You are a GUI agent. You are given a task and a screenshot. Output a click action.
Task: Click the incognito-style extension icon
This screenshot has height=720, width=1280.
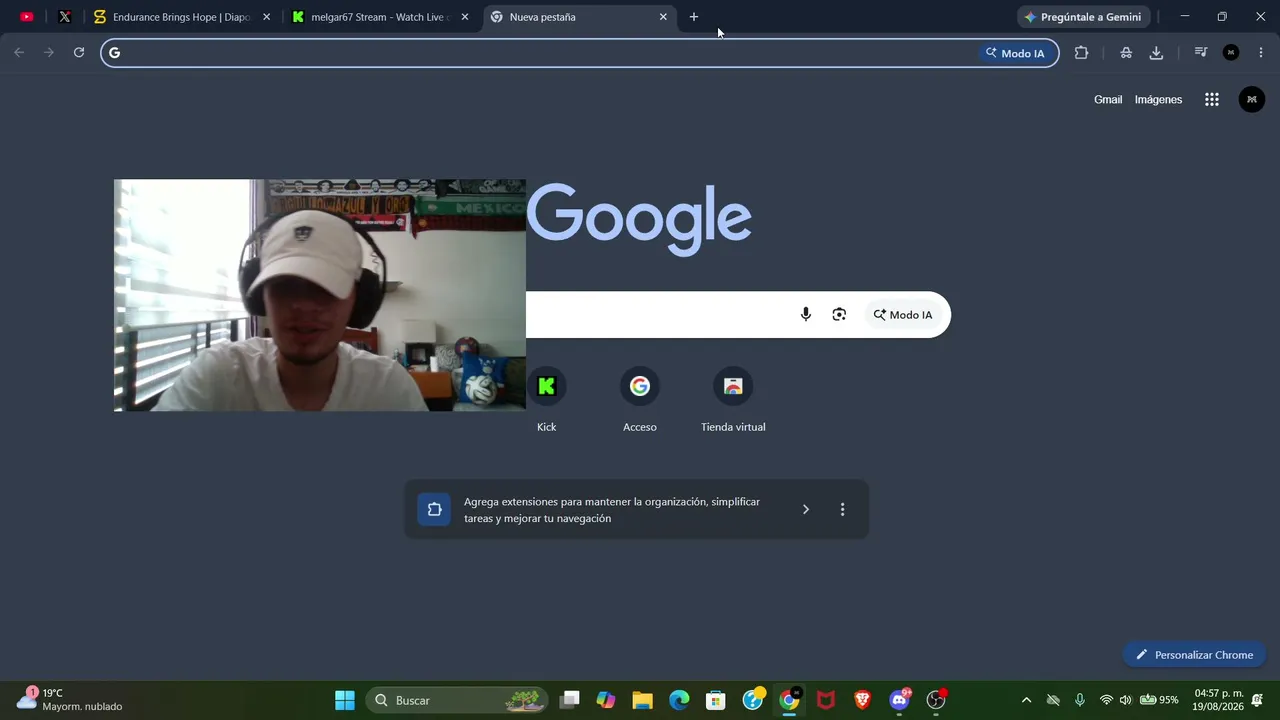1126,53
